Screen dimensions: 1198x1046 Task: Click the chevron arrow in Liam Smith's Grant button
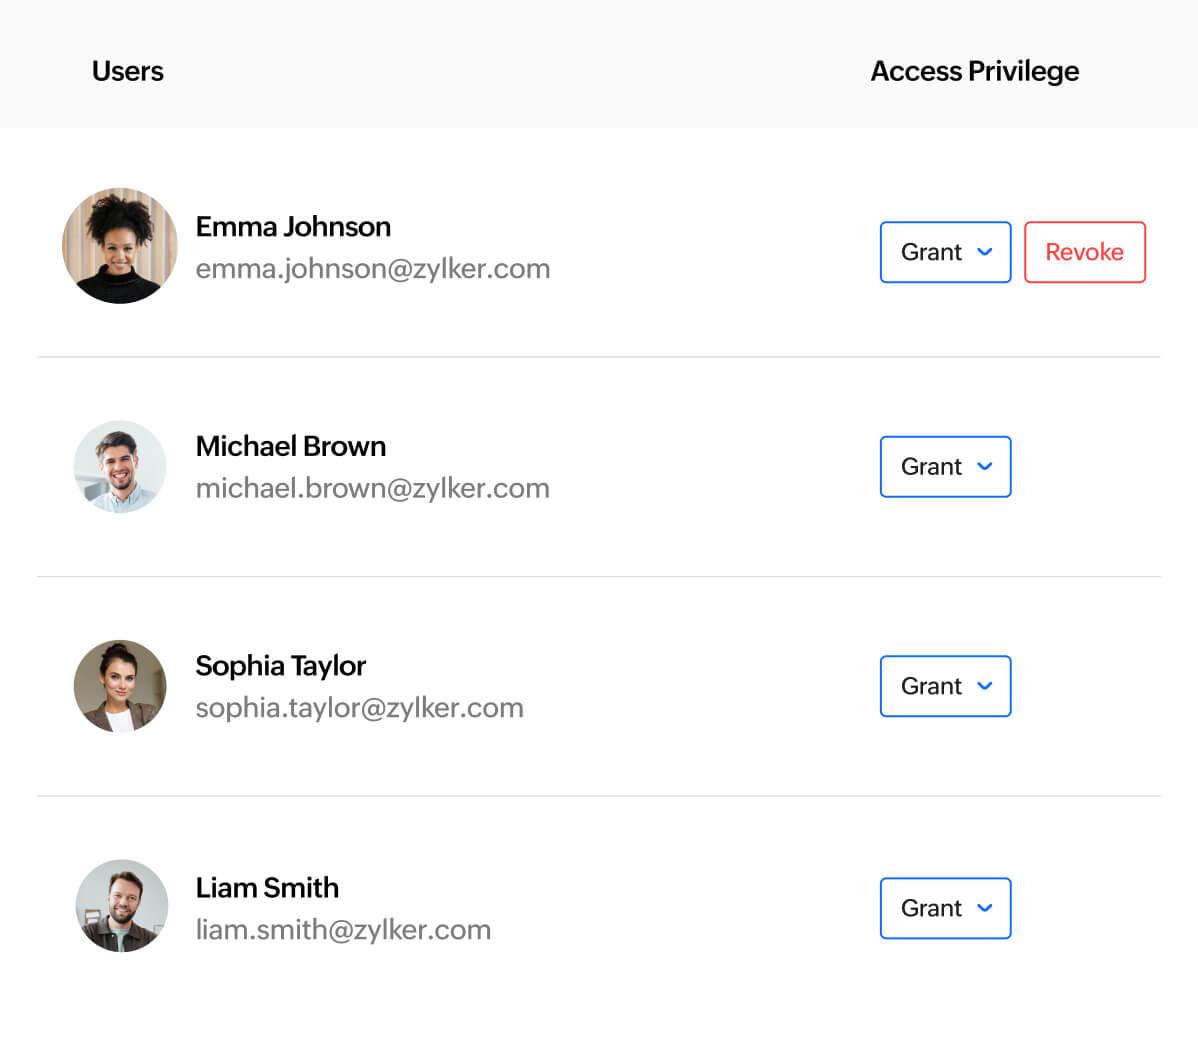pyautogui.click(x=985, y=908)
